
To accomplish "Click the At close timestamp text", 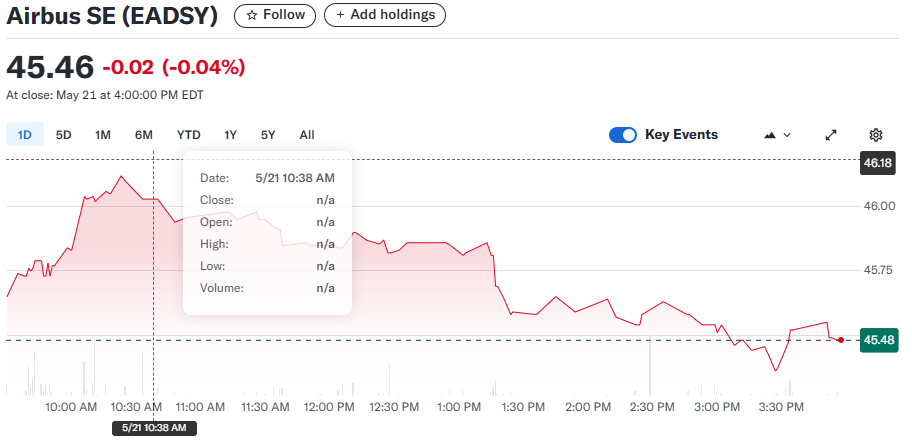I will [105, 95].
